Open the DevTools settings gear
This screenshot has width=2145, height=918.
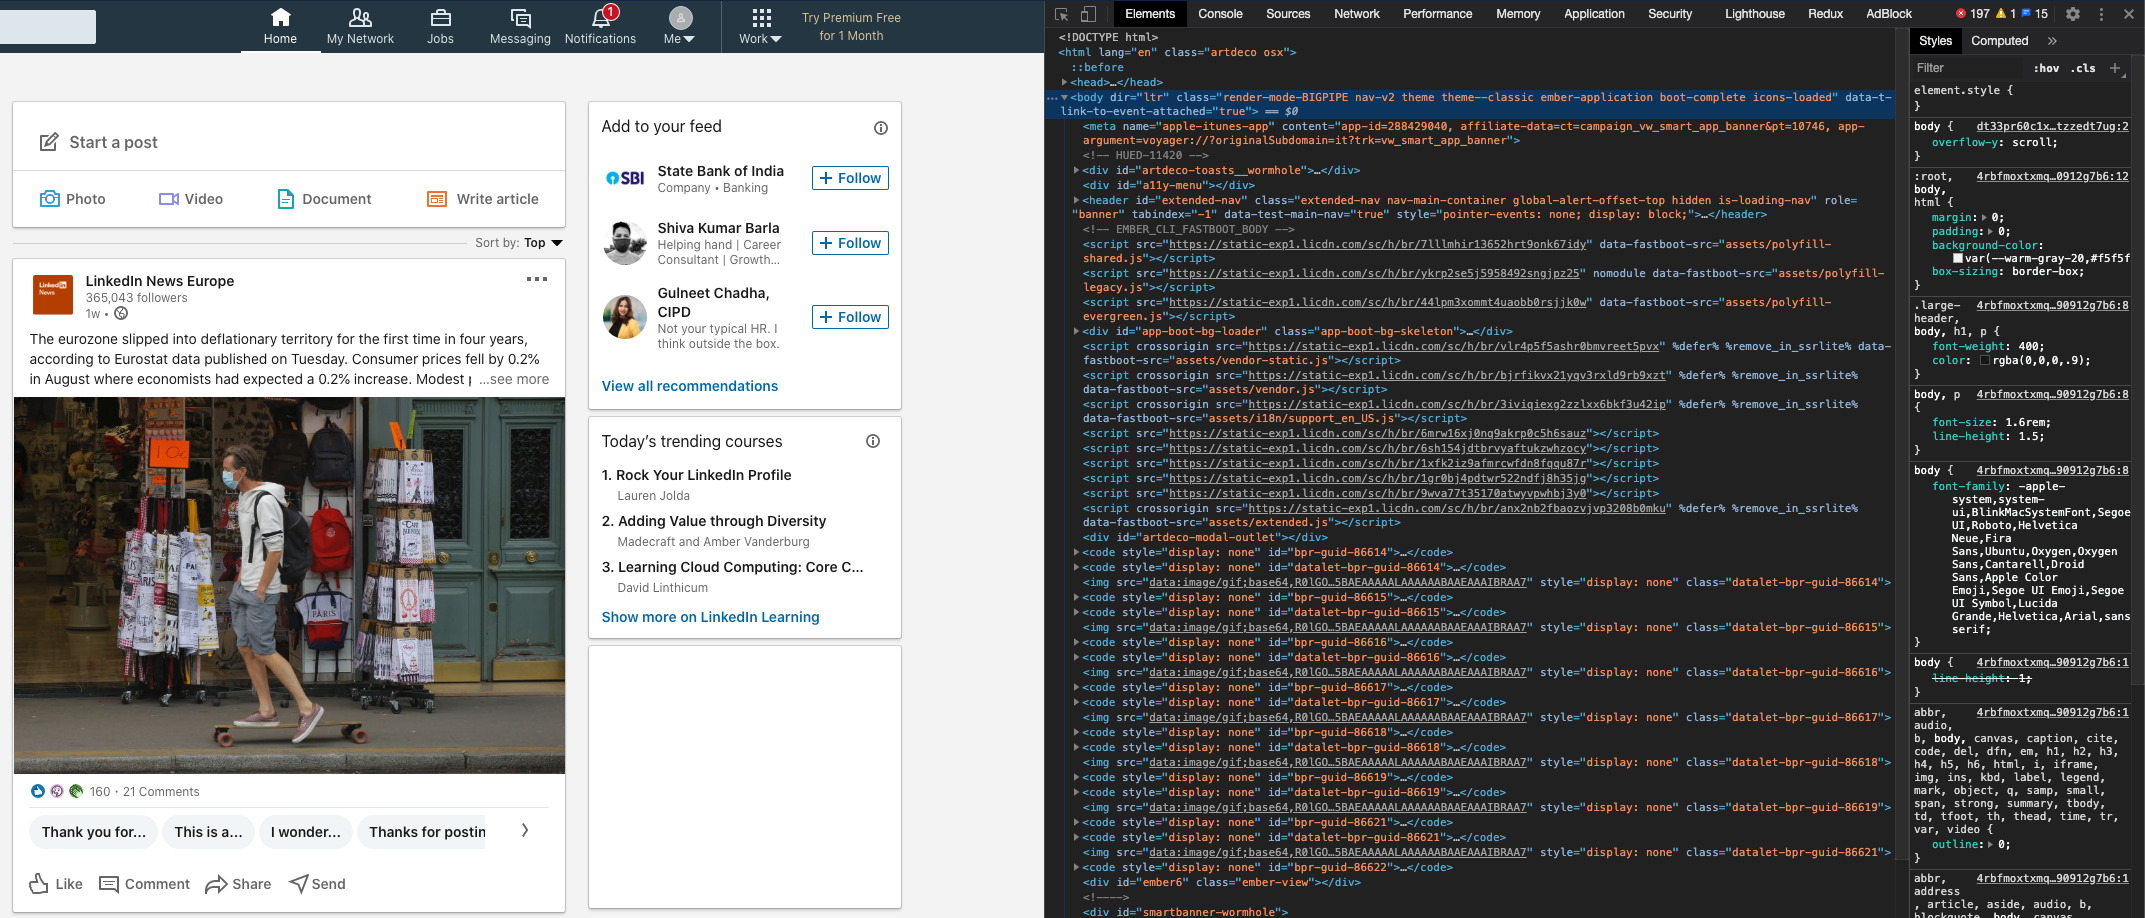click(x=2073, y=14)
